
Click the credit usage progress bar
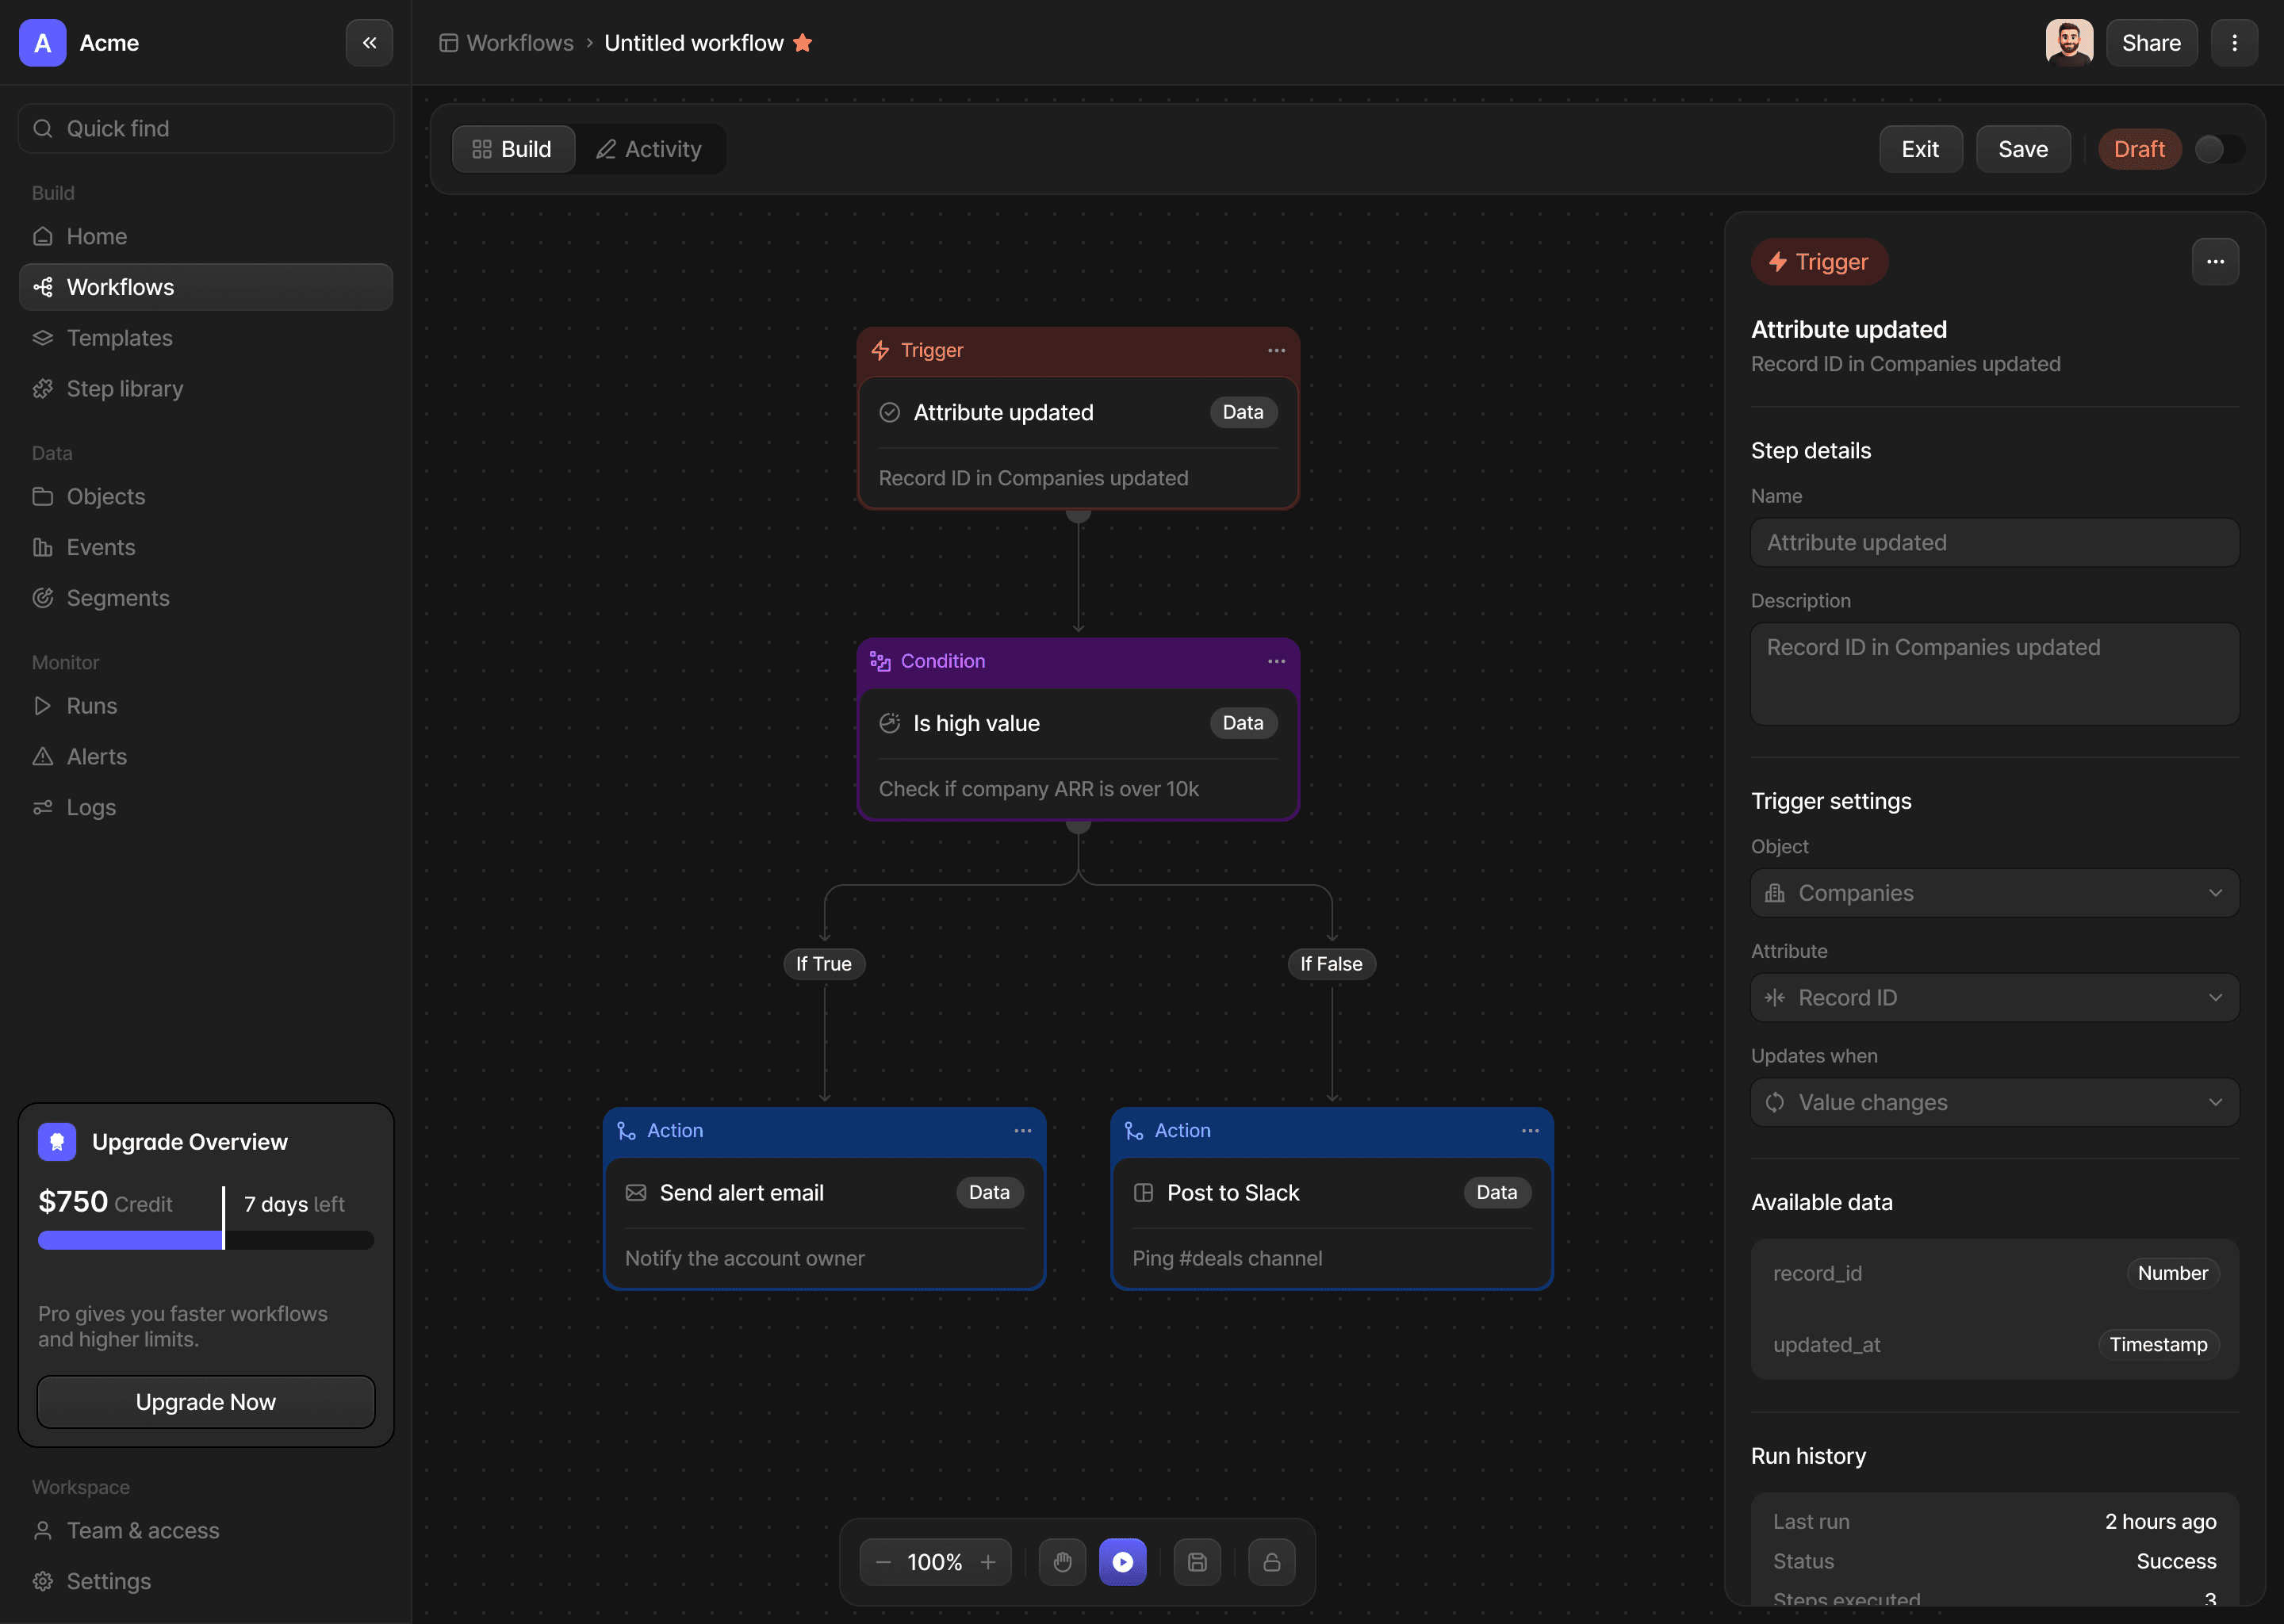click(x=206, y=1240)
